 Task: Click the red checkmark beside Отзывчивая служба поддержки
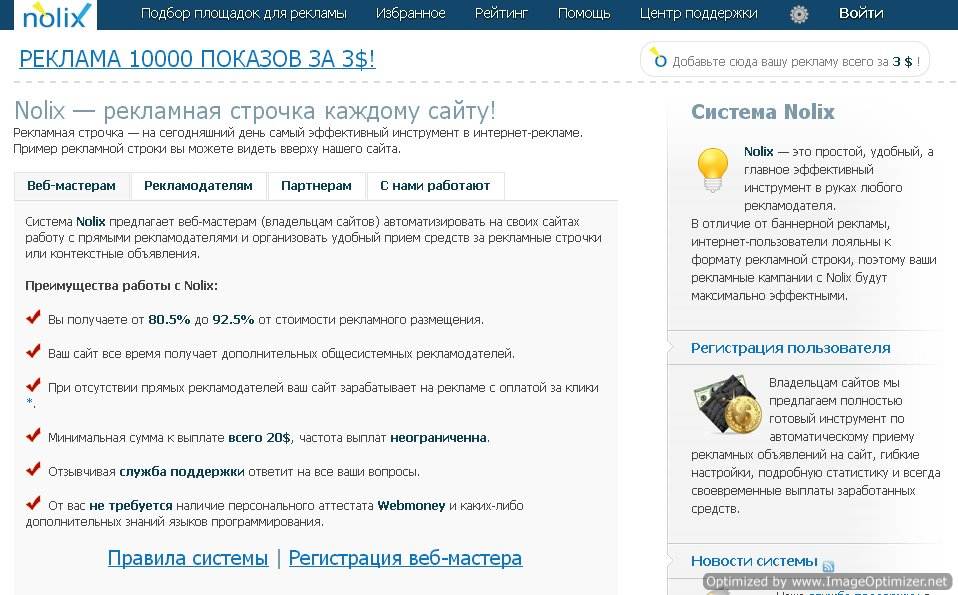pos(33,469)
